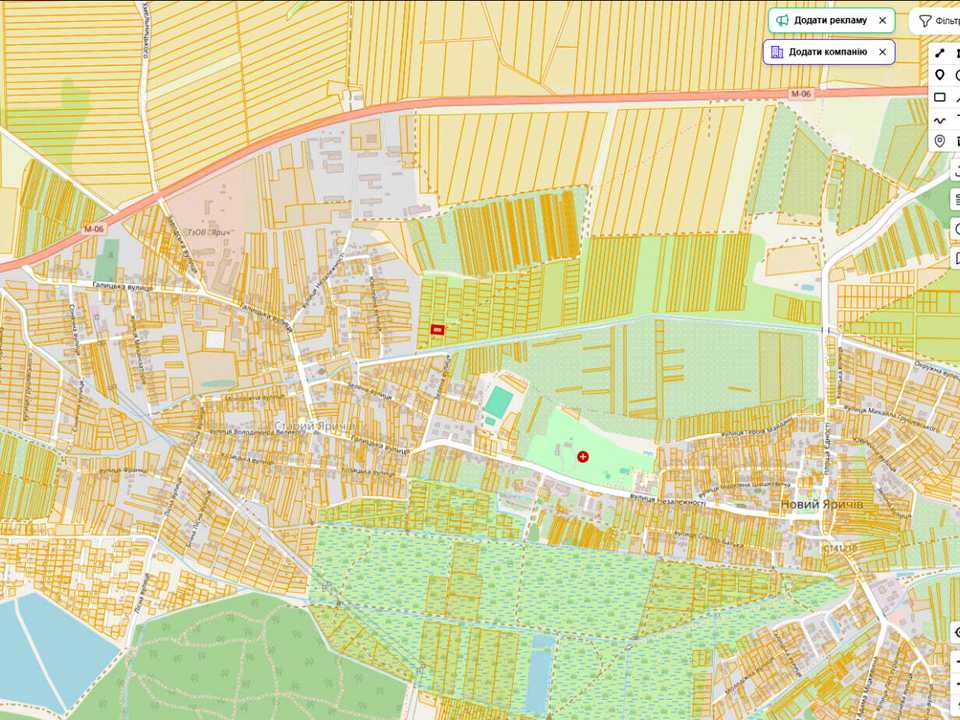The height and width of the screenshot is (720, 960).
Task: Select the line drawing tool
Action: [940, 53]
